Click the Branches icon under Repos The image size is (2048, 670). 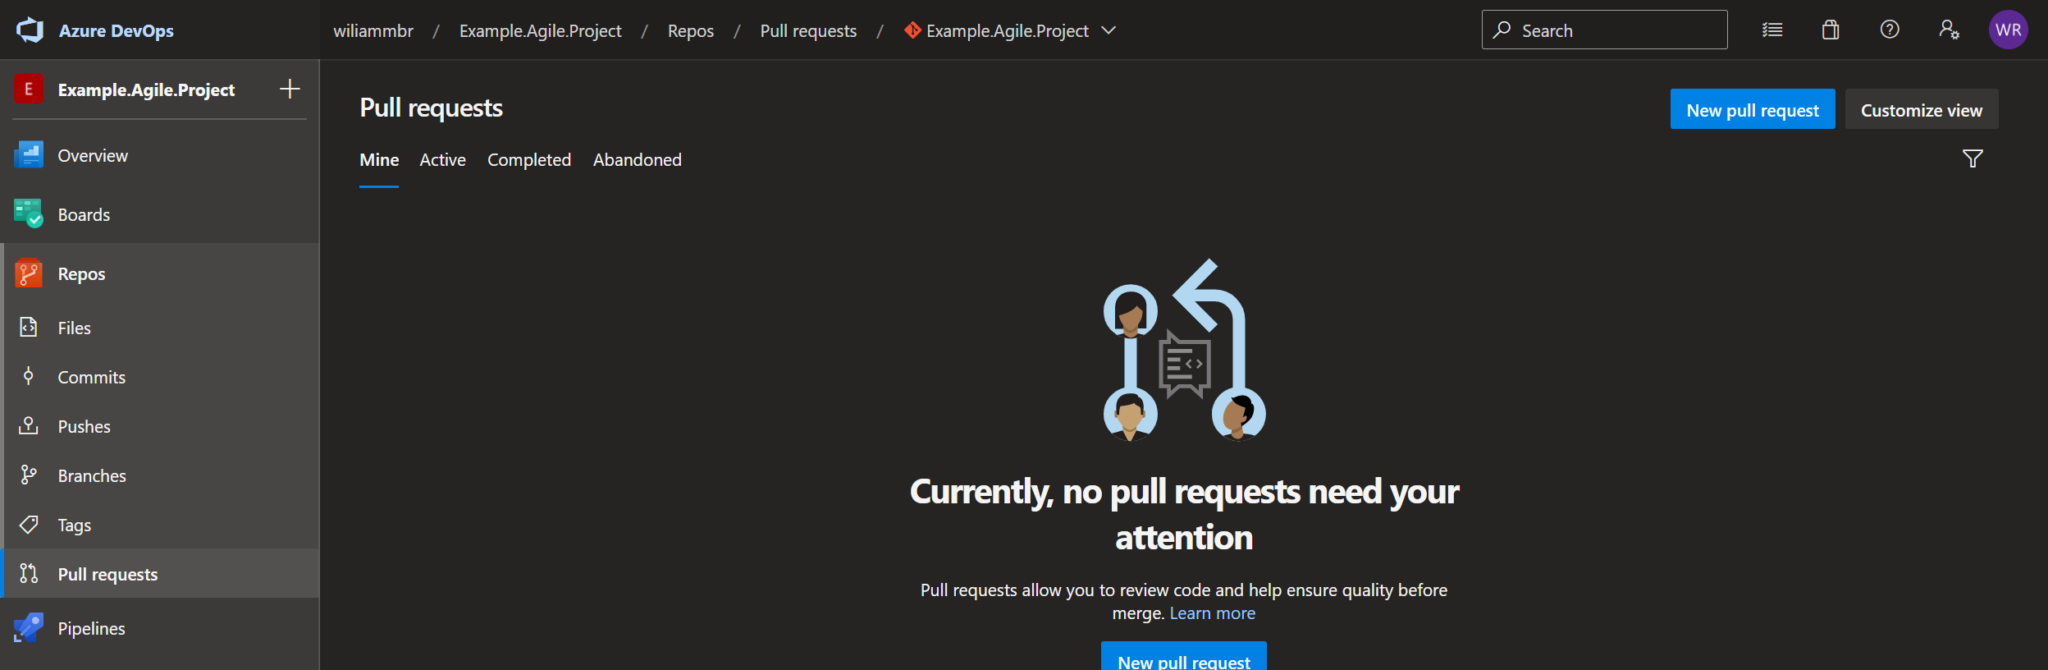point(29,475)
